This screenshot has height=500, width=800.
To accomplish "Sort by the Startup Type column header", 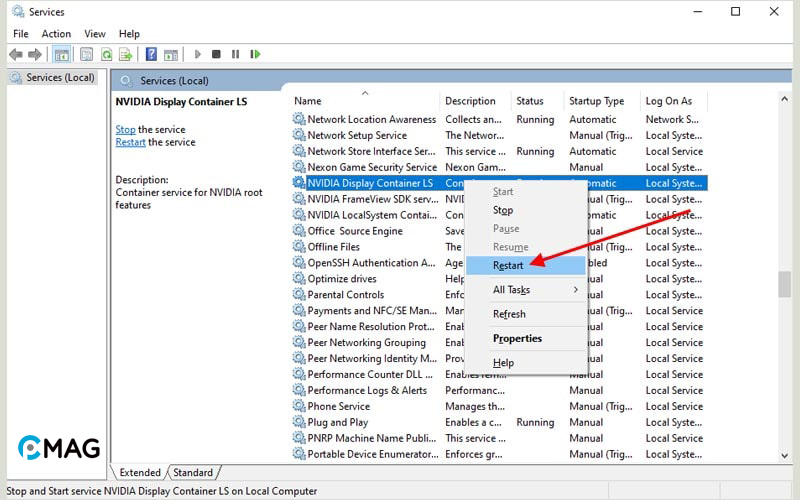I will pyautogui.click(x=602, y=101).
